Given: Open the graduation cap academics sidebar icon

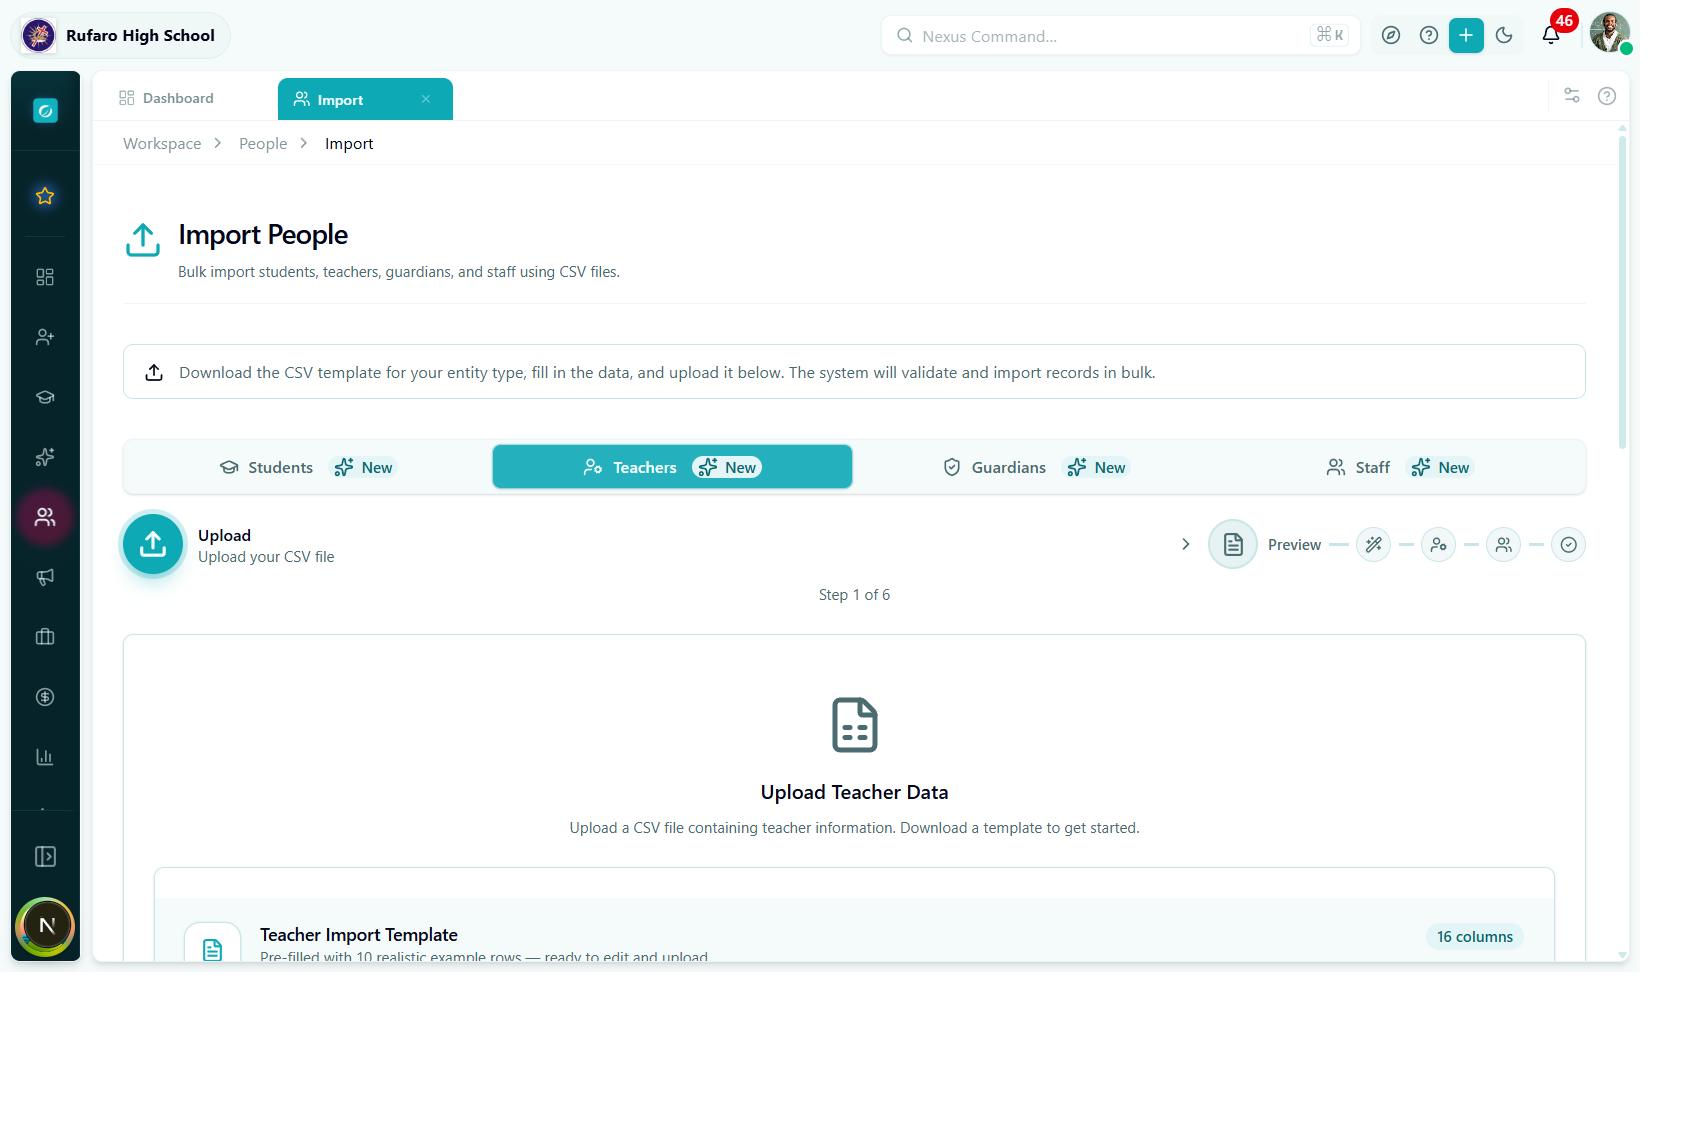Looking at the screenshot, I should point(45,397).
